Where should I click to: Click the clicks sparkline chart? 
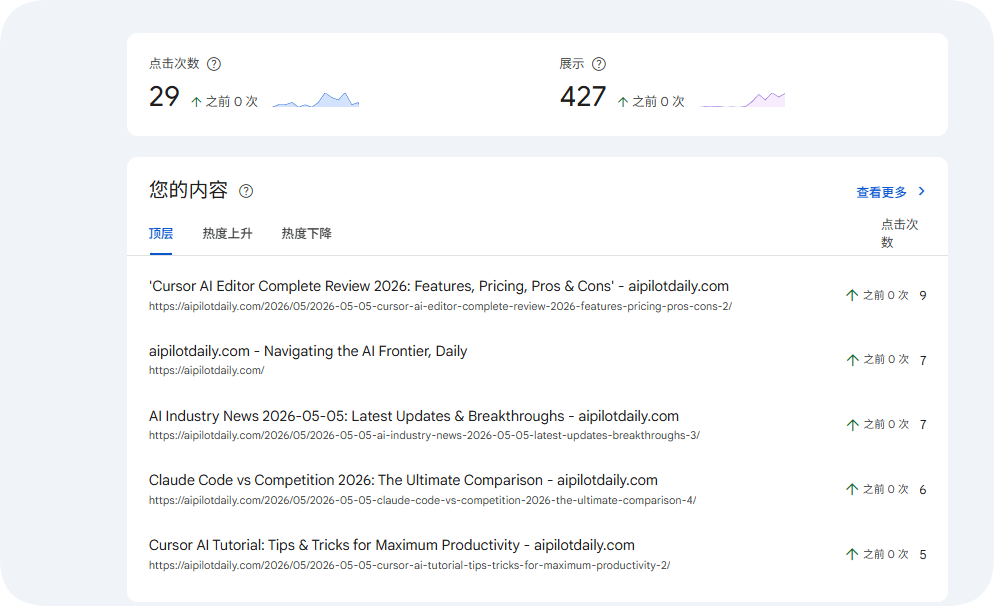[x=316, y=99]
